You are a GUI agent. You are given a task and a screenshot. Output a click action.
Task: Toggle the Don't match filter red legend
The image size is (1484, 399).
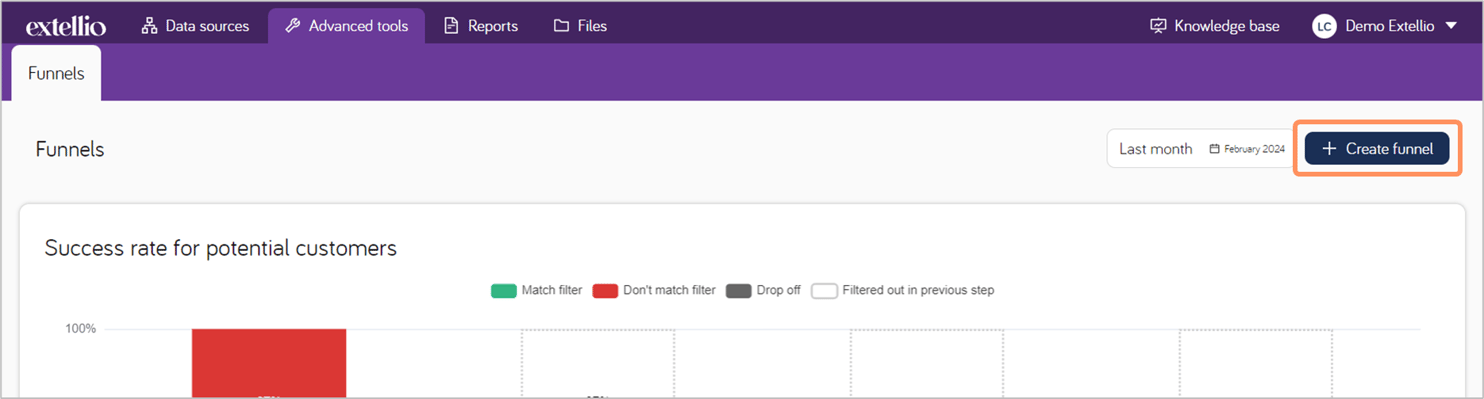coord(654,291)
